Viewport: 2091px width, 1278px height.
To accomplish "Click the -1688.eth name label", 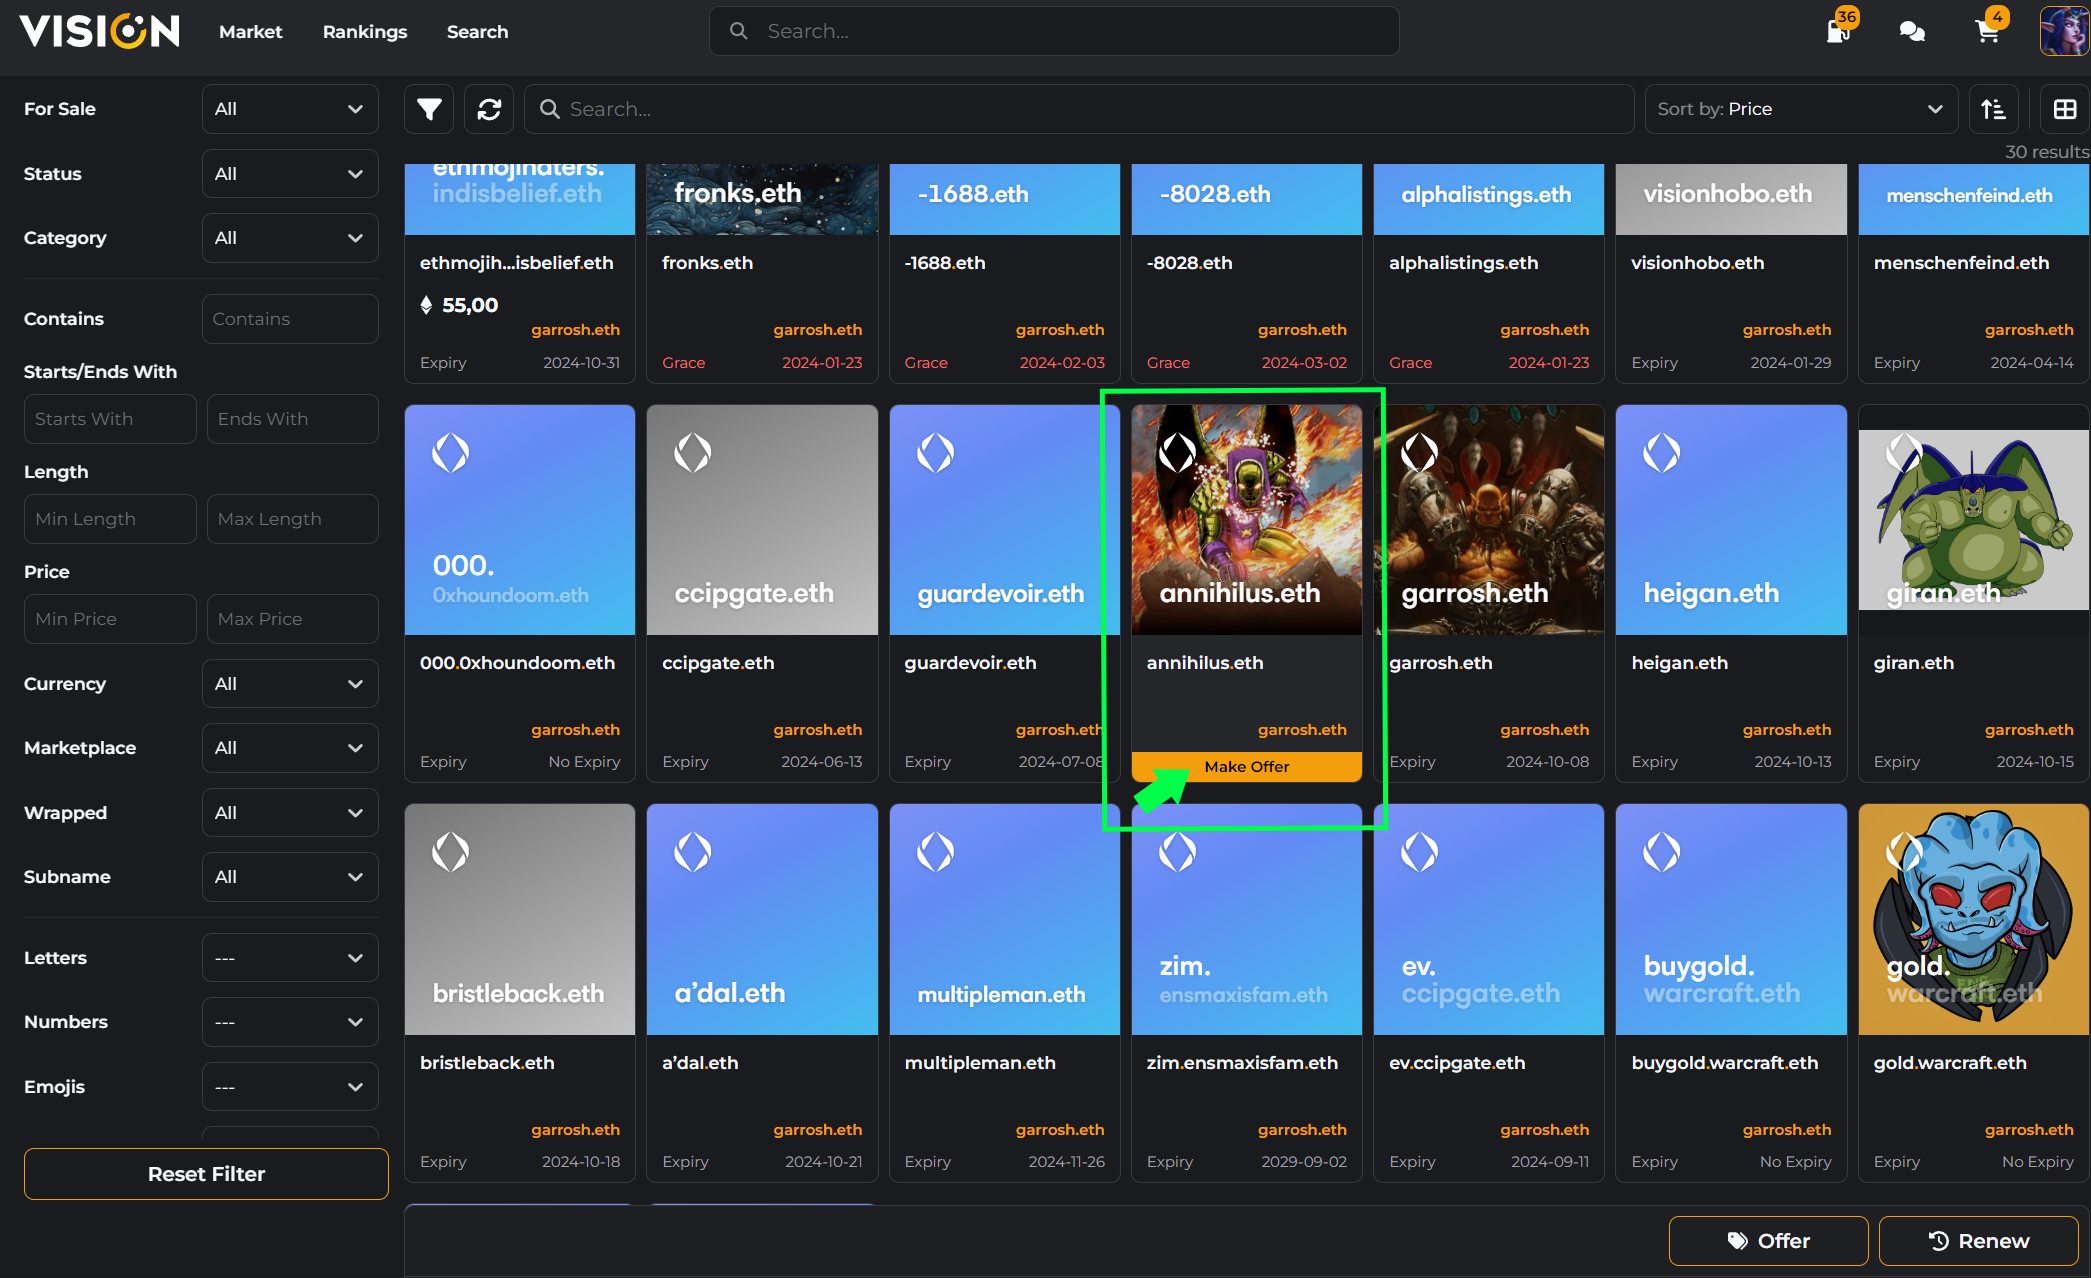I will (x=945, y=263).
